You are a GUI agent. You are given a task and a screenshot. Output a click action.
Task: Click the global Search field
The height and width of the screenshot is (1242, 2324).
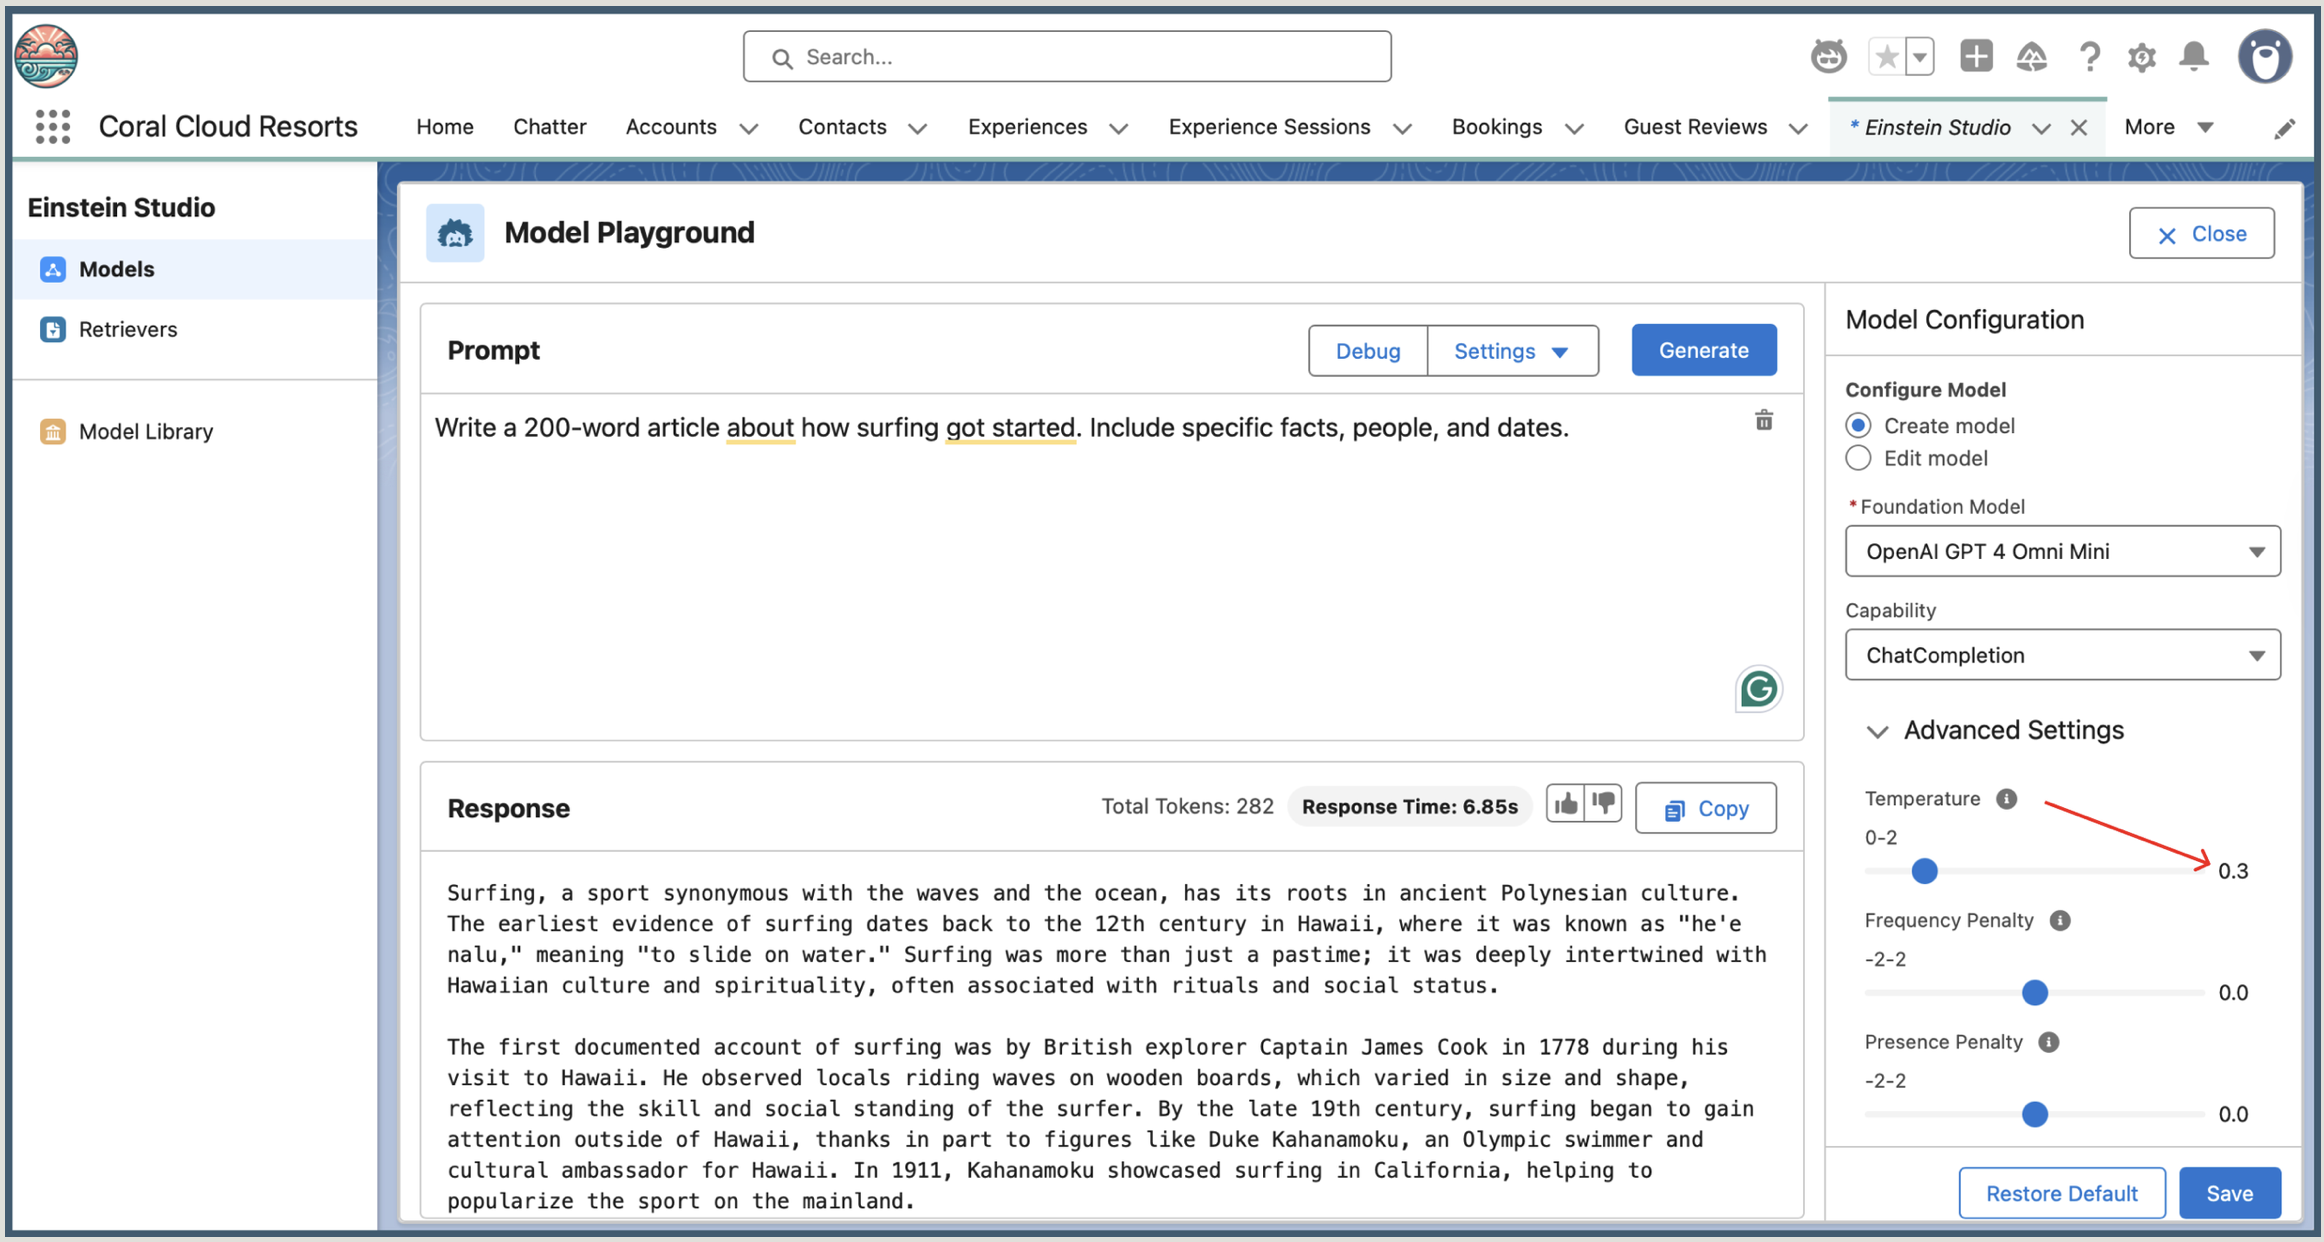(1067, 57)
